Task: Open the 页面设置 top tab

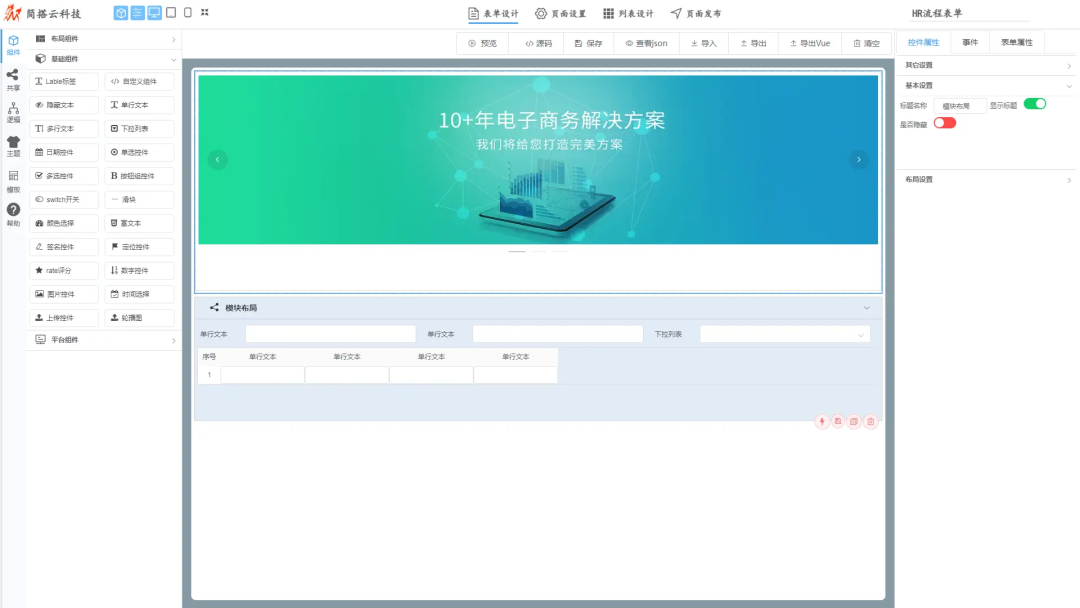Action: tap(561, 14)
